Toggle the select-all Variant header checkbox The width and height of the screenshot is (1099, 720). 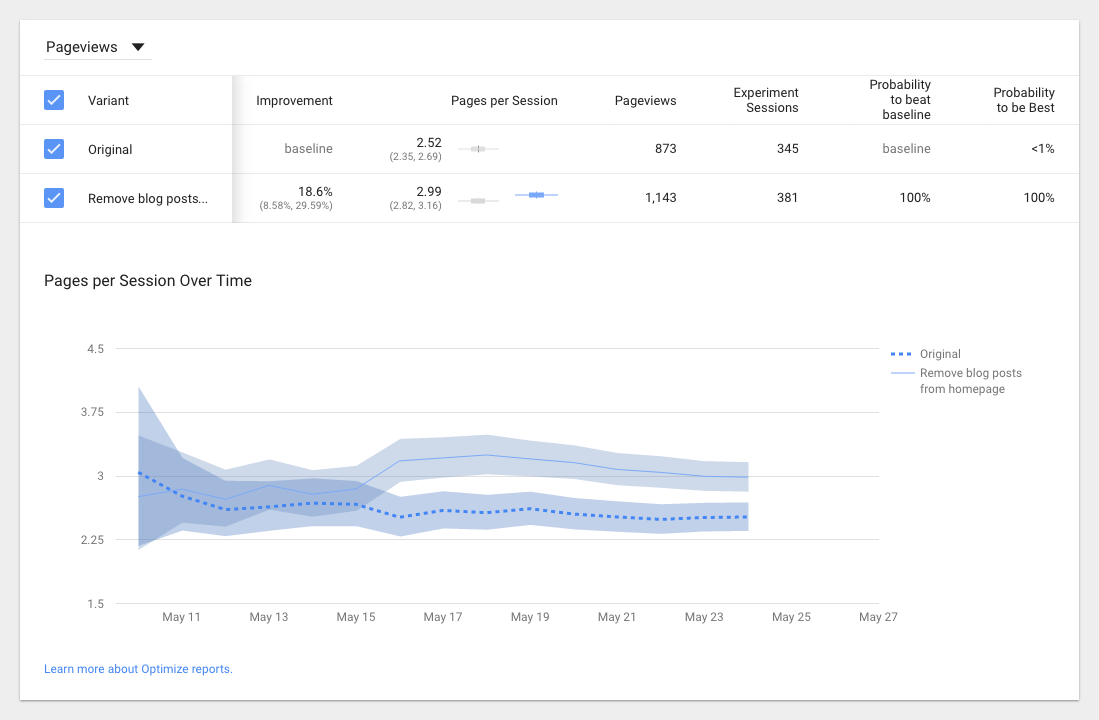tap(54, 100)
